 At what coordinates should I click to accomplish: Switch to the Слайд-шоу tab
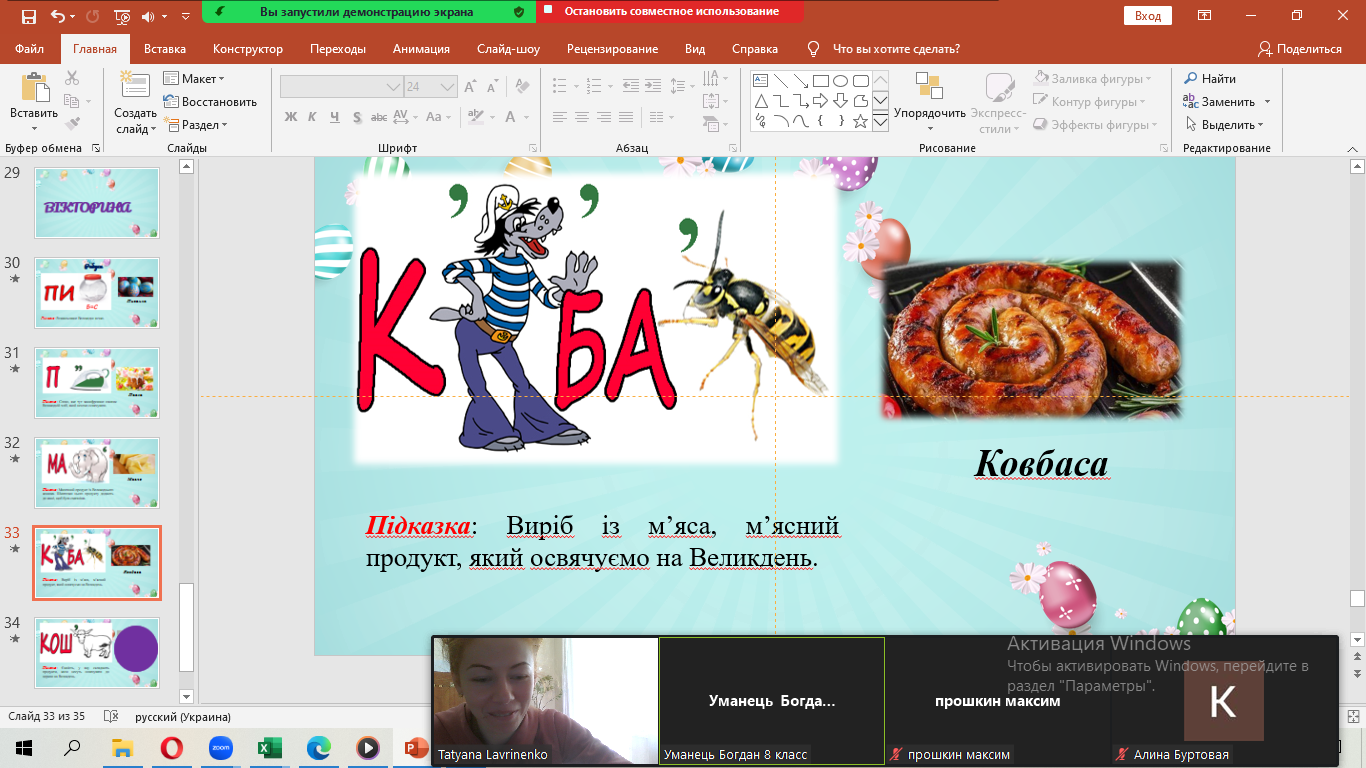508,49
